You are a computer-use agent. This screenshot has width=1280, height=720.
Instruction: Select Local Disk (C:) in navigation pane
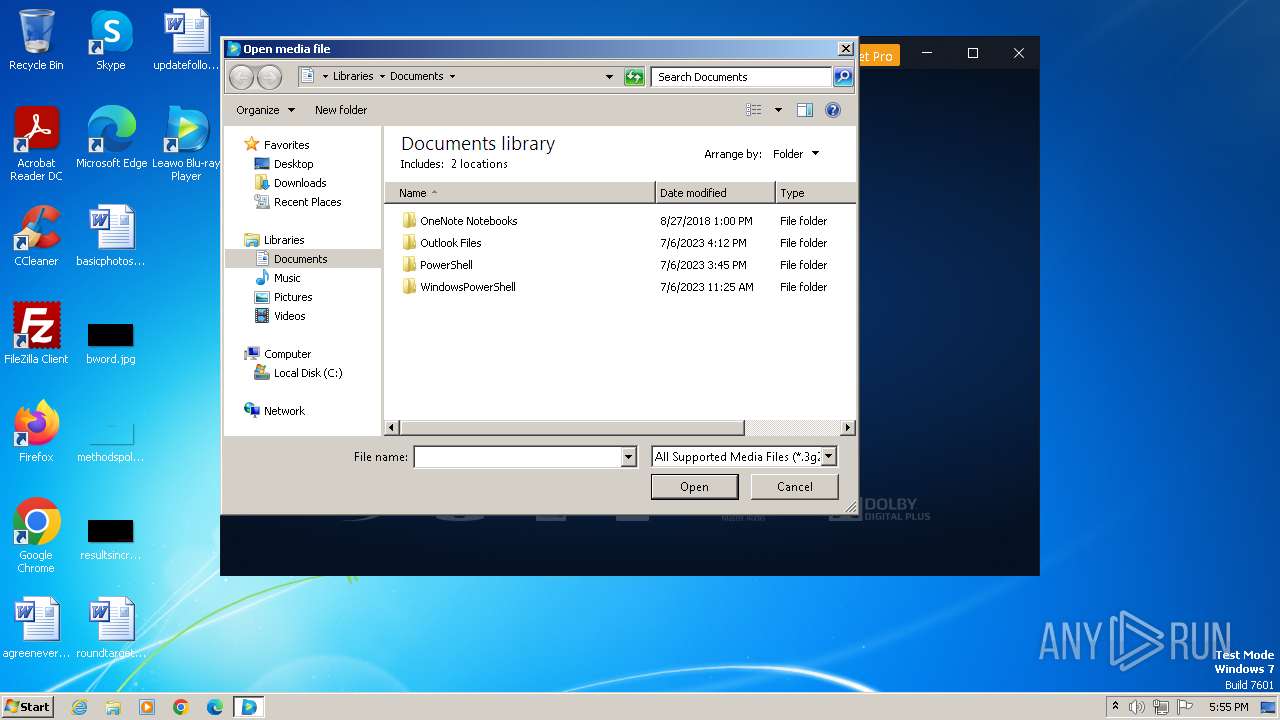(307, 373)
